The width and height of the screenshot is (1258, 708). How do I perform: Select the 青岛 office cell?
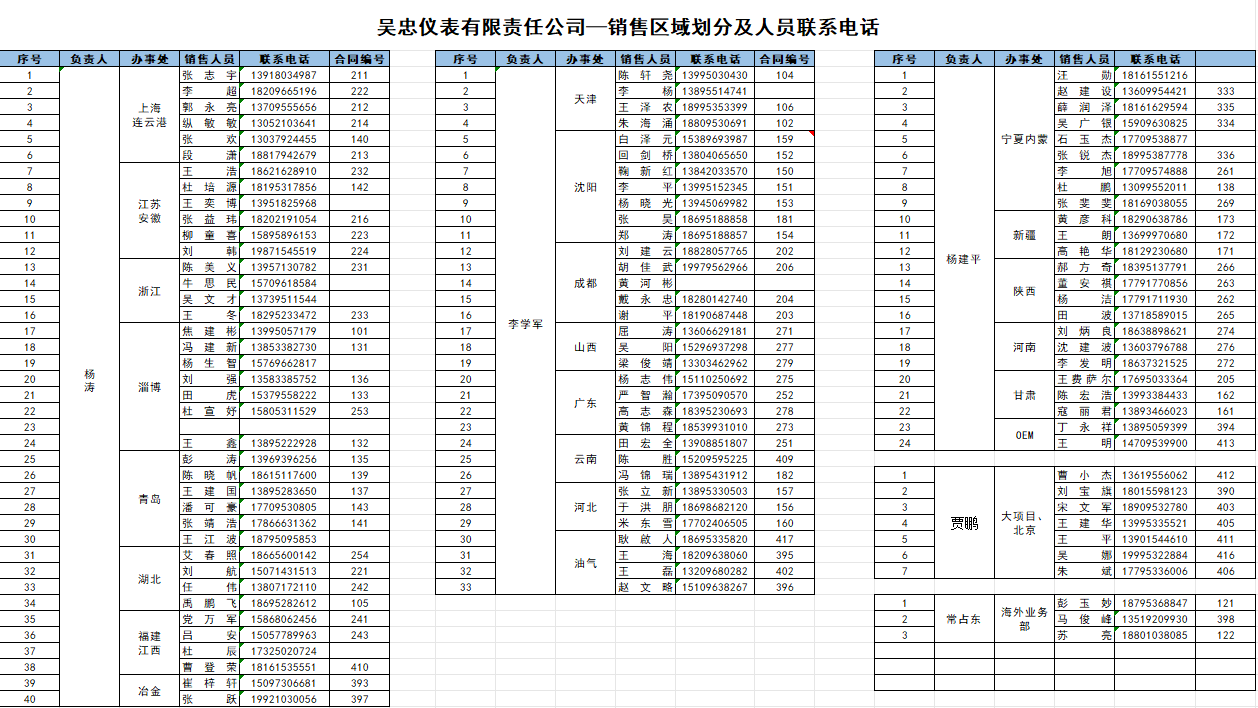pos(149,499)
